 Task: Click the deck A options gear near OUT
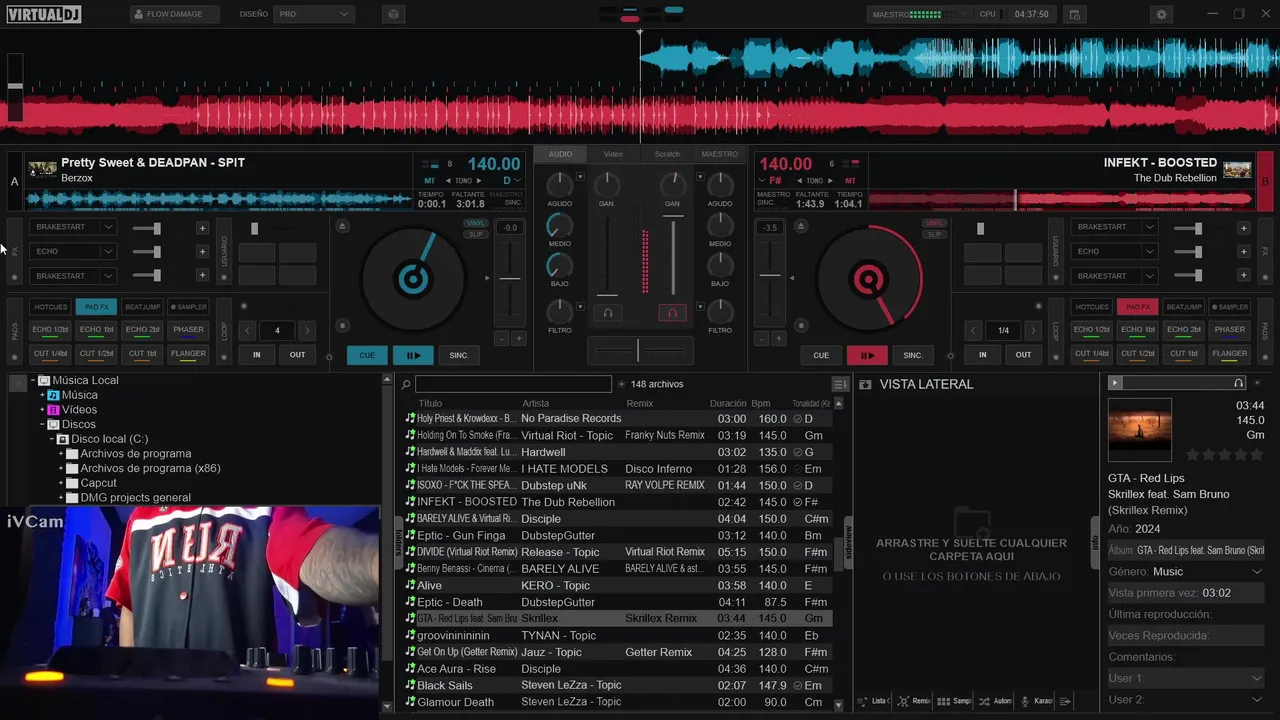pyautogui.click(x=329, y=356)
